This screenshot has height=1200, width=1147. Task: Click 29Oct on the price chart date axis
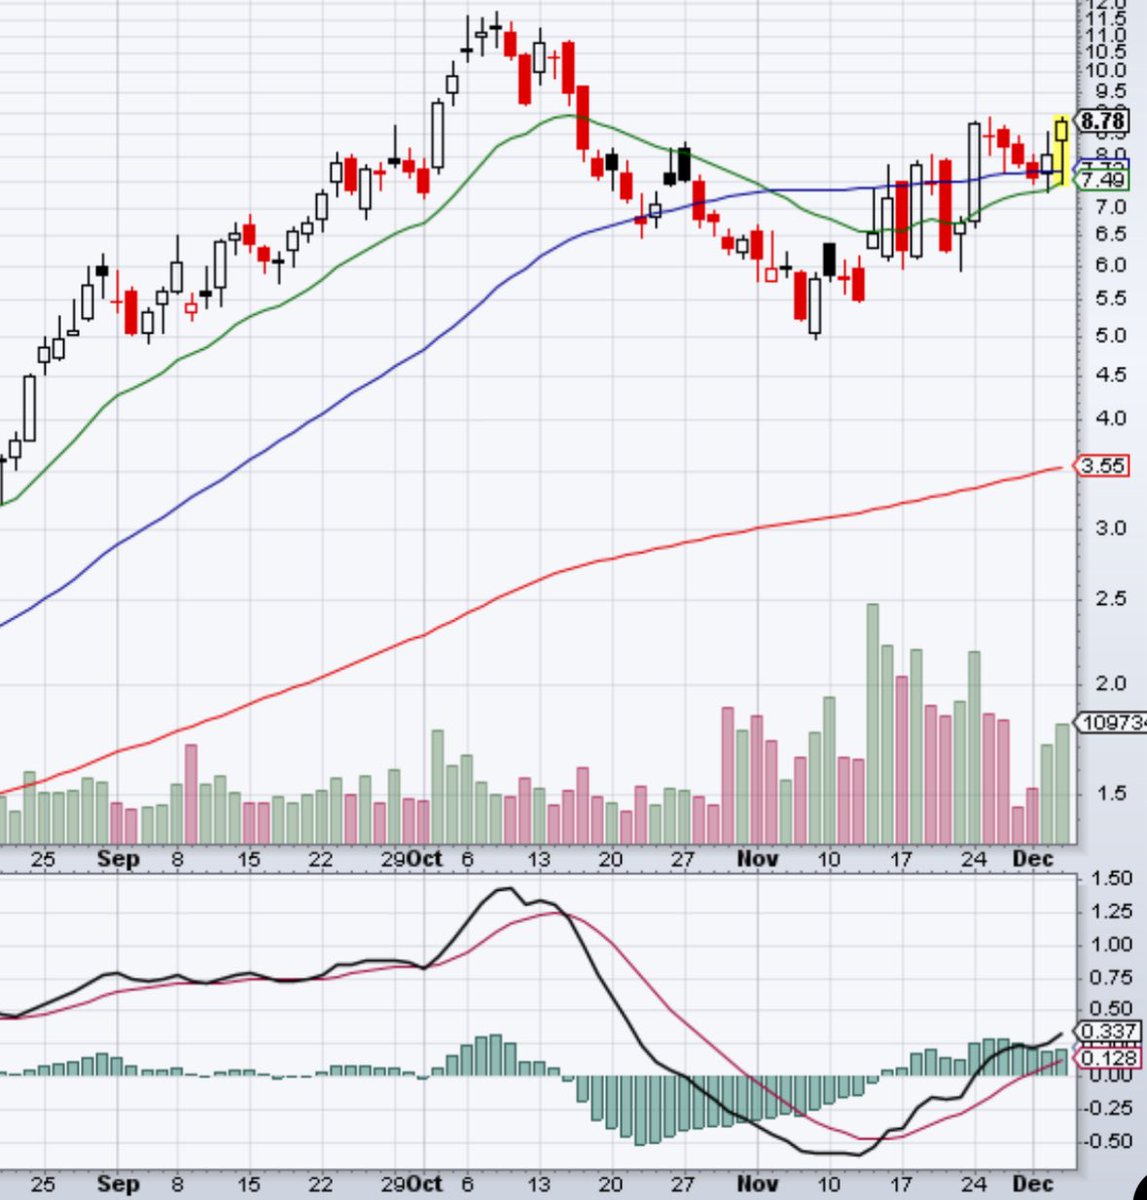[410, 859]
